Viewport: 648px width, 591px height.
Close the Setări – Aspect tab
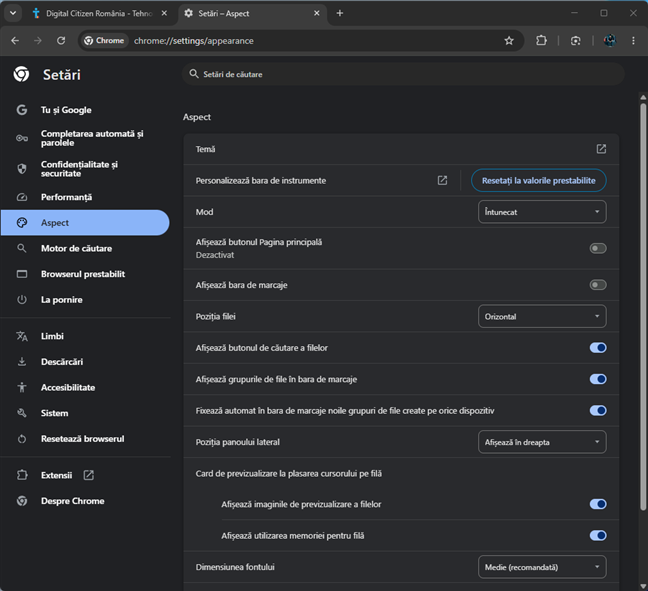(317, 13)
